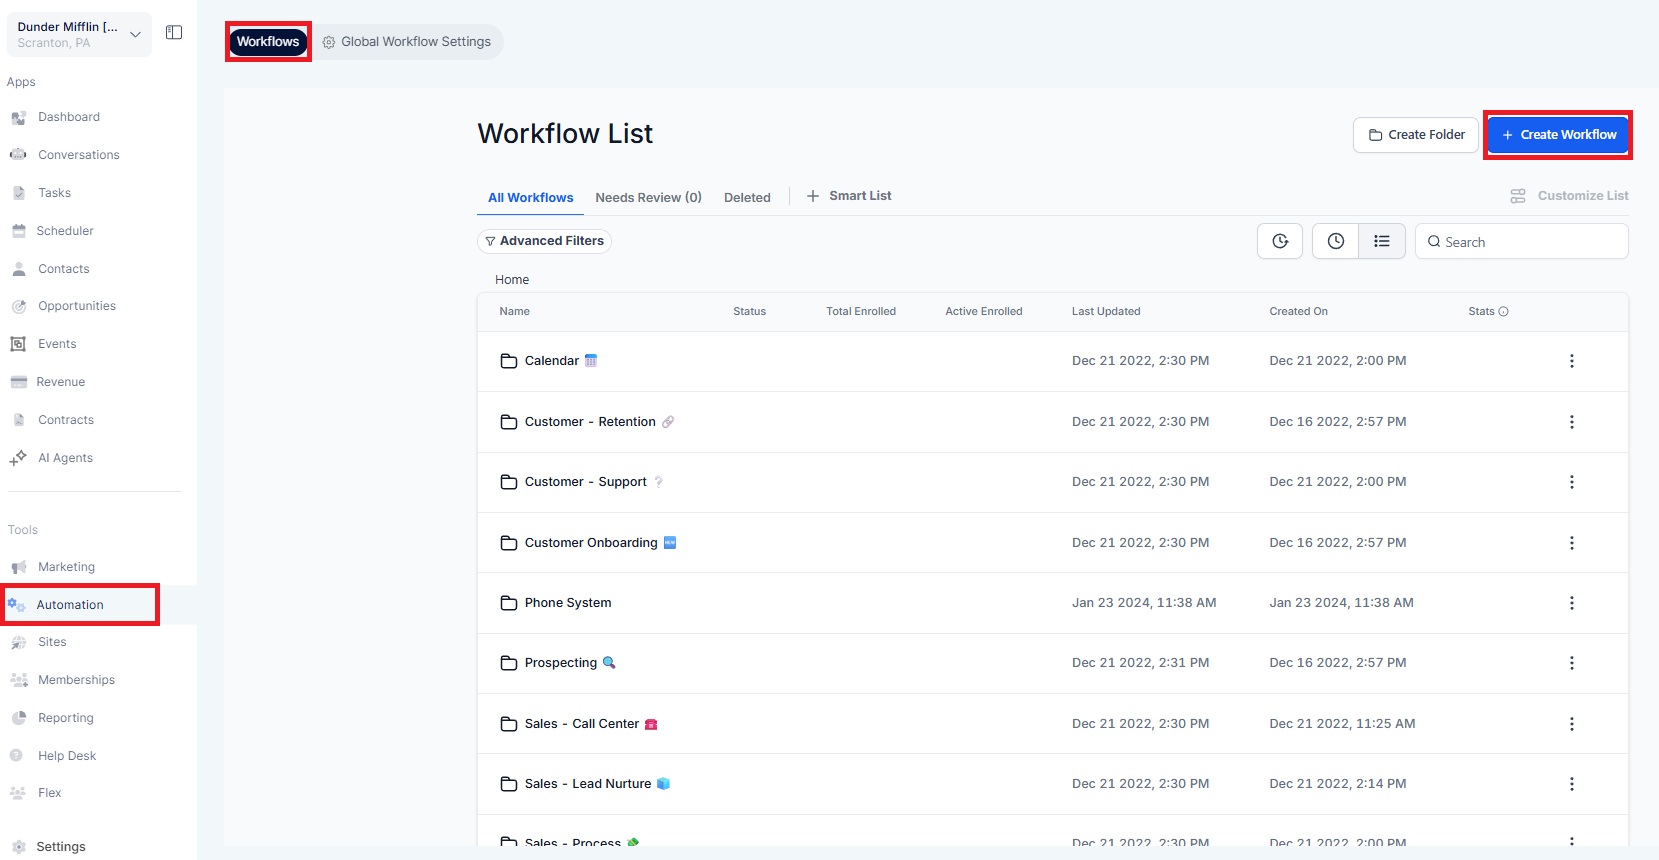Viewport: 1659px width, 860px height.
Task: Open more options for Customer - Retention row
Action: [x=1571, y=422]
